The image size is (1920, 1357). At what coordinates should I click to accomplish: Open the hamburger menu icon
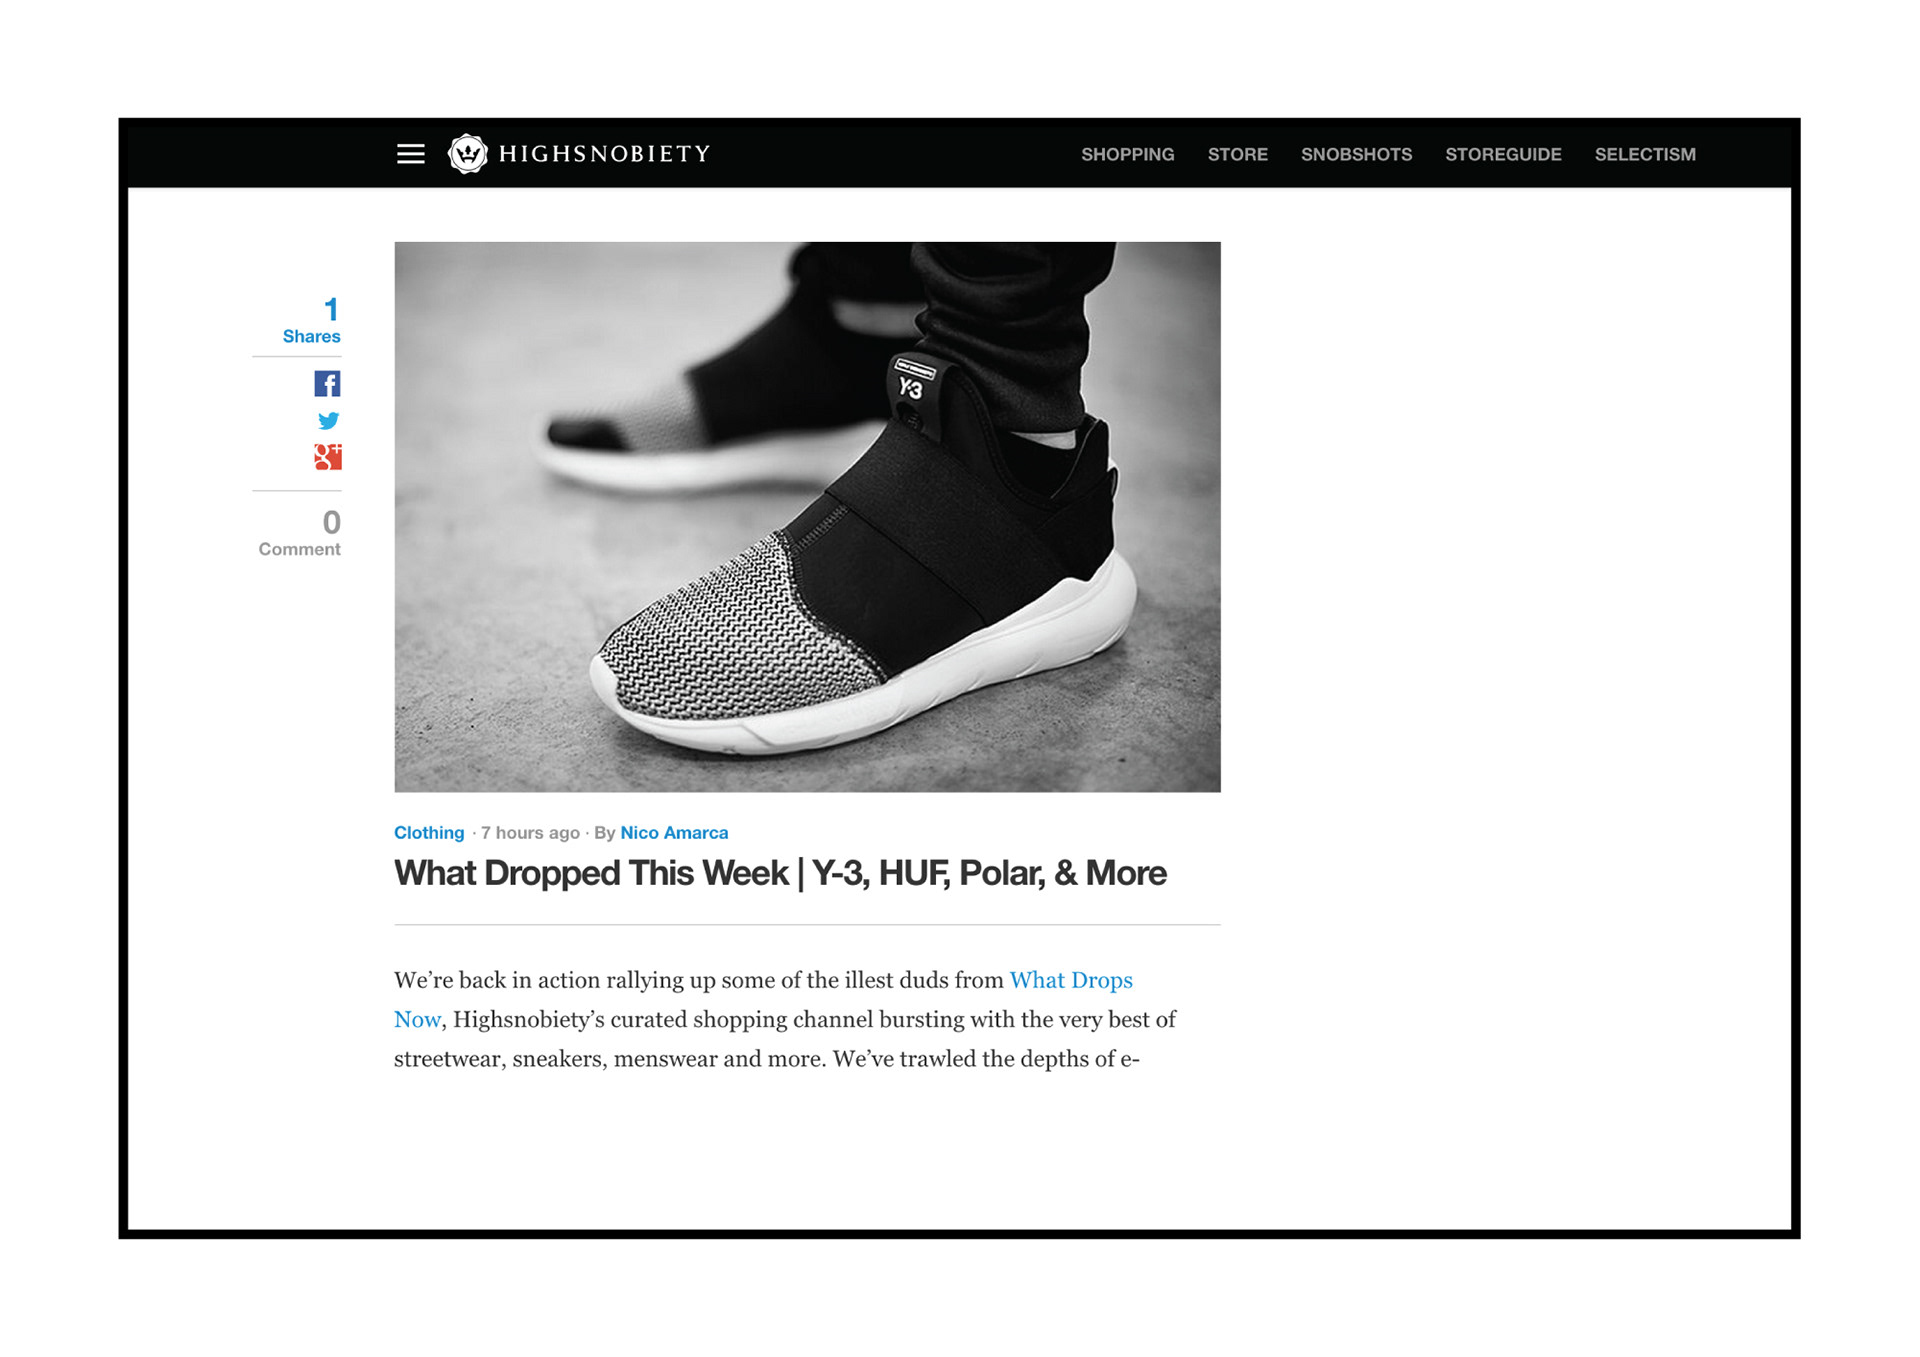(x=410, y=154)
